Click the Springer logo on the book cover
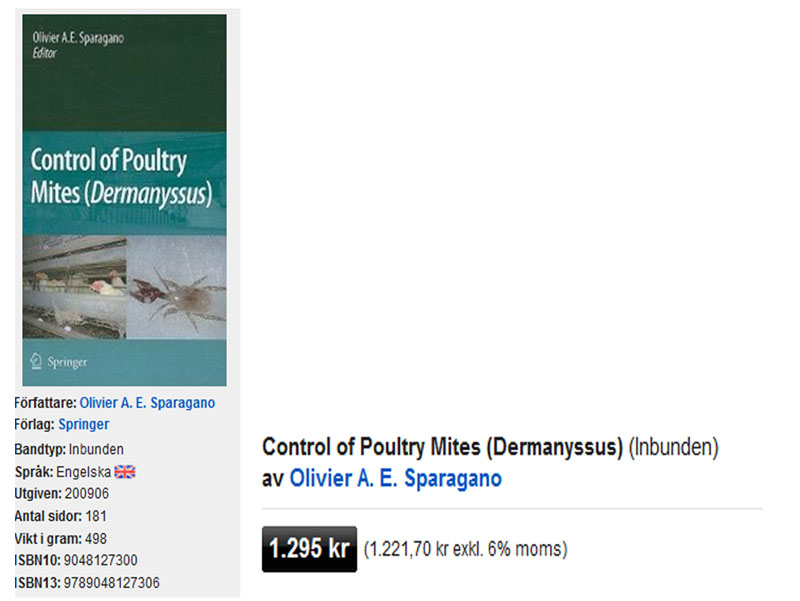 click(x=61, y=361)
